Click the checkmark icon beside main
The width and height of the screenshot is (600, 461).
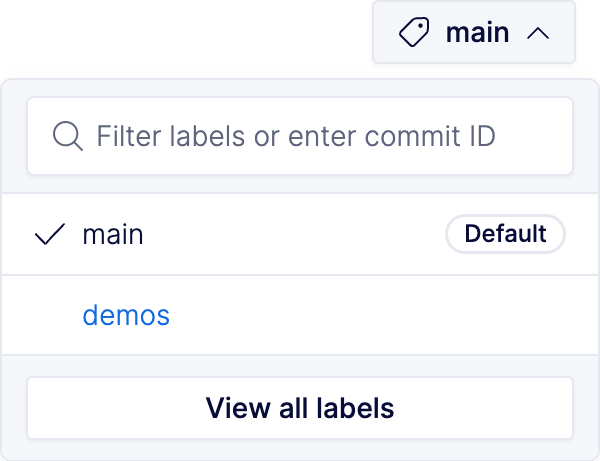[50, 234]
